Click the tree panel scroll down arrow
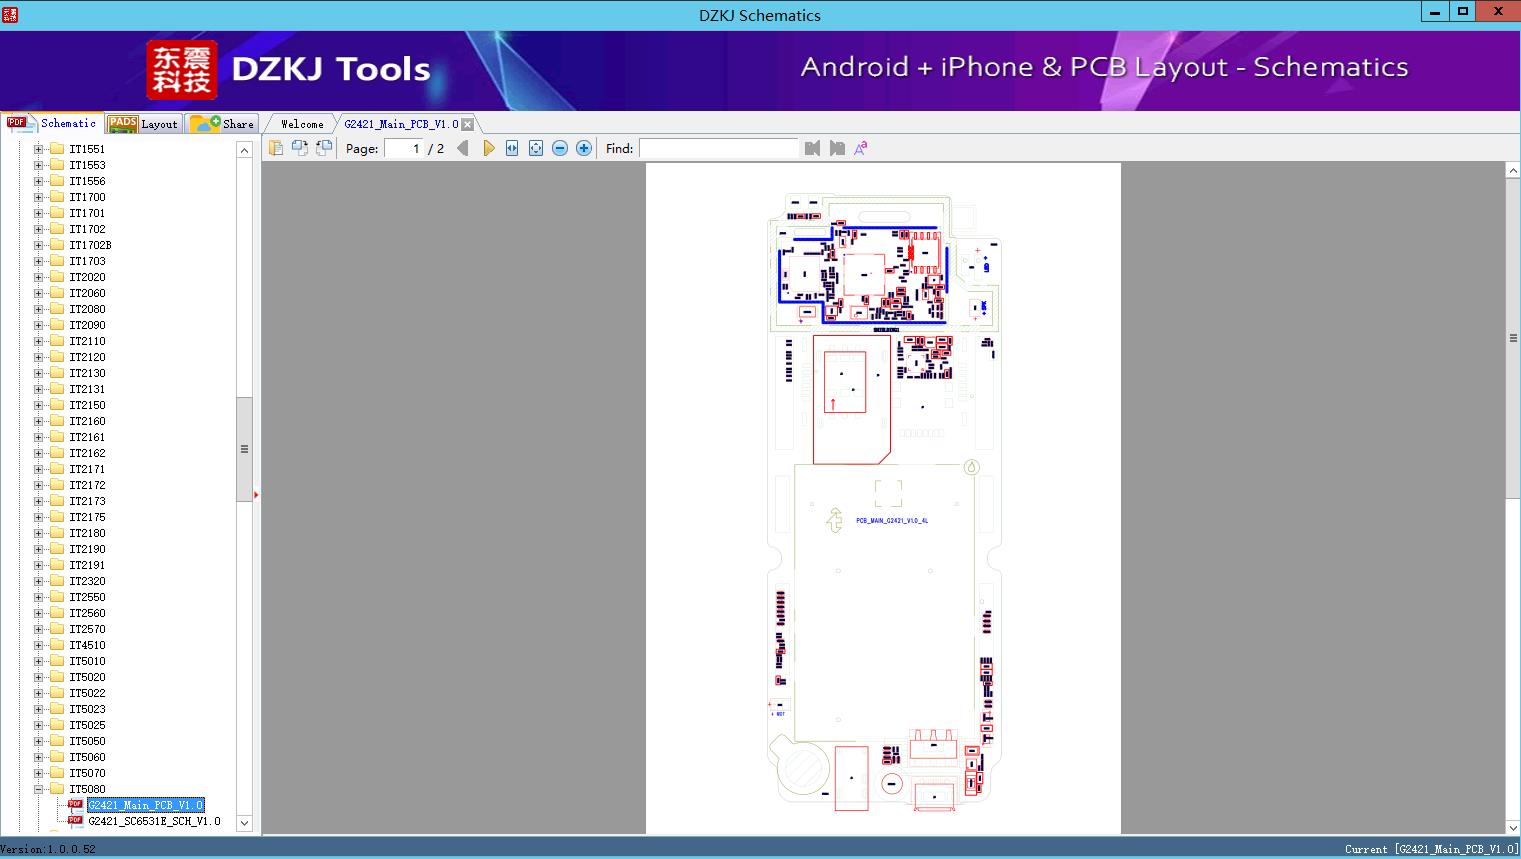The image size is (1521, 859). coord(244,823)
